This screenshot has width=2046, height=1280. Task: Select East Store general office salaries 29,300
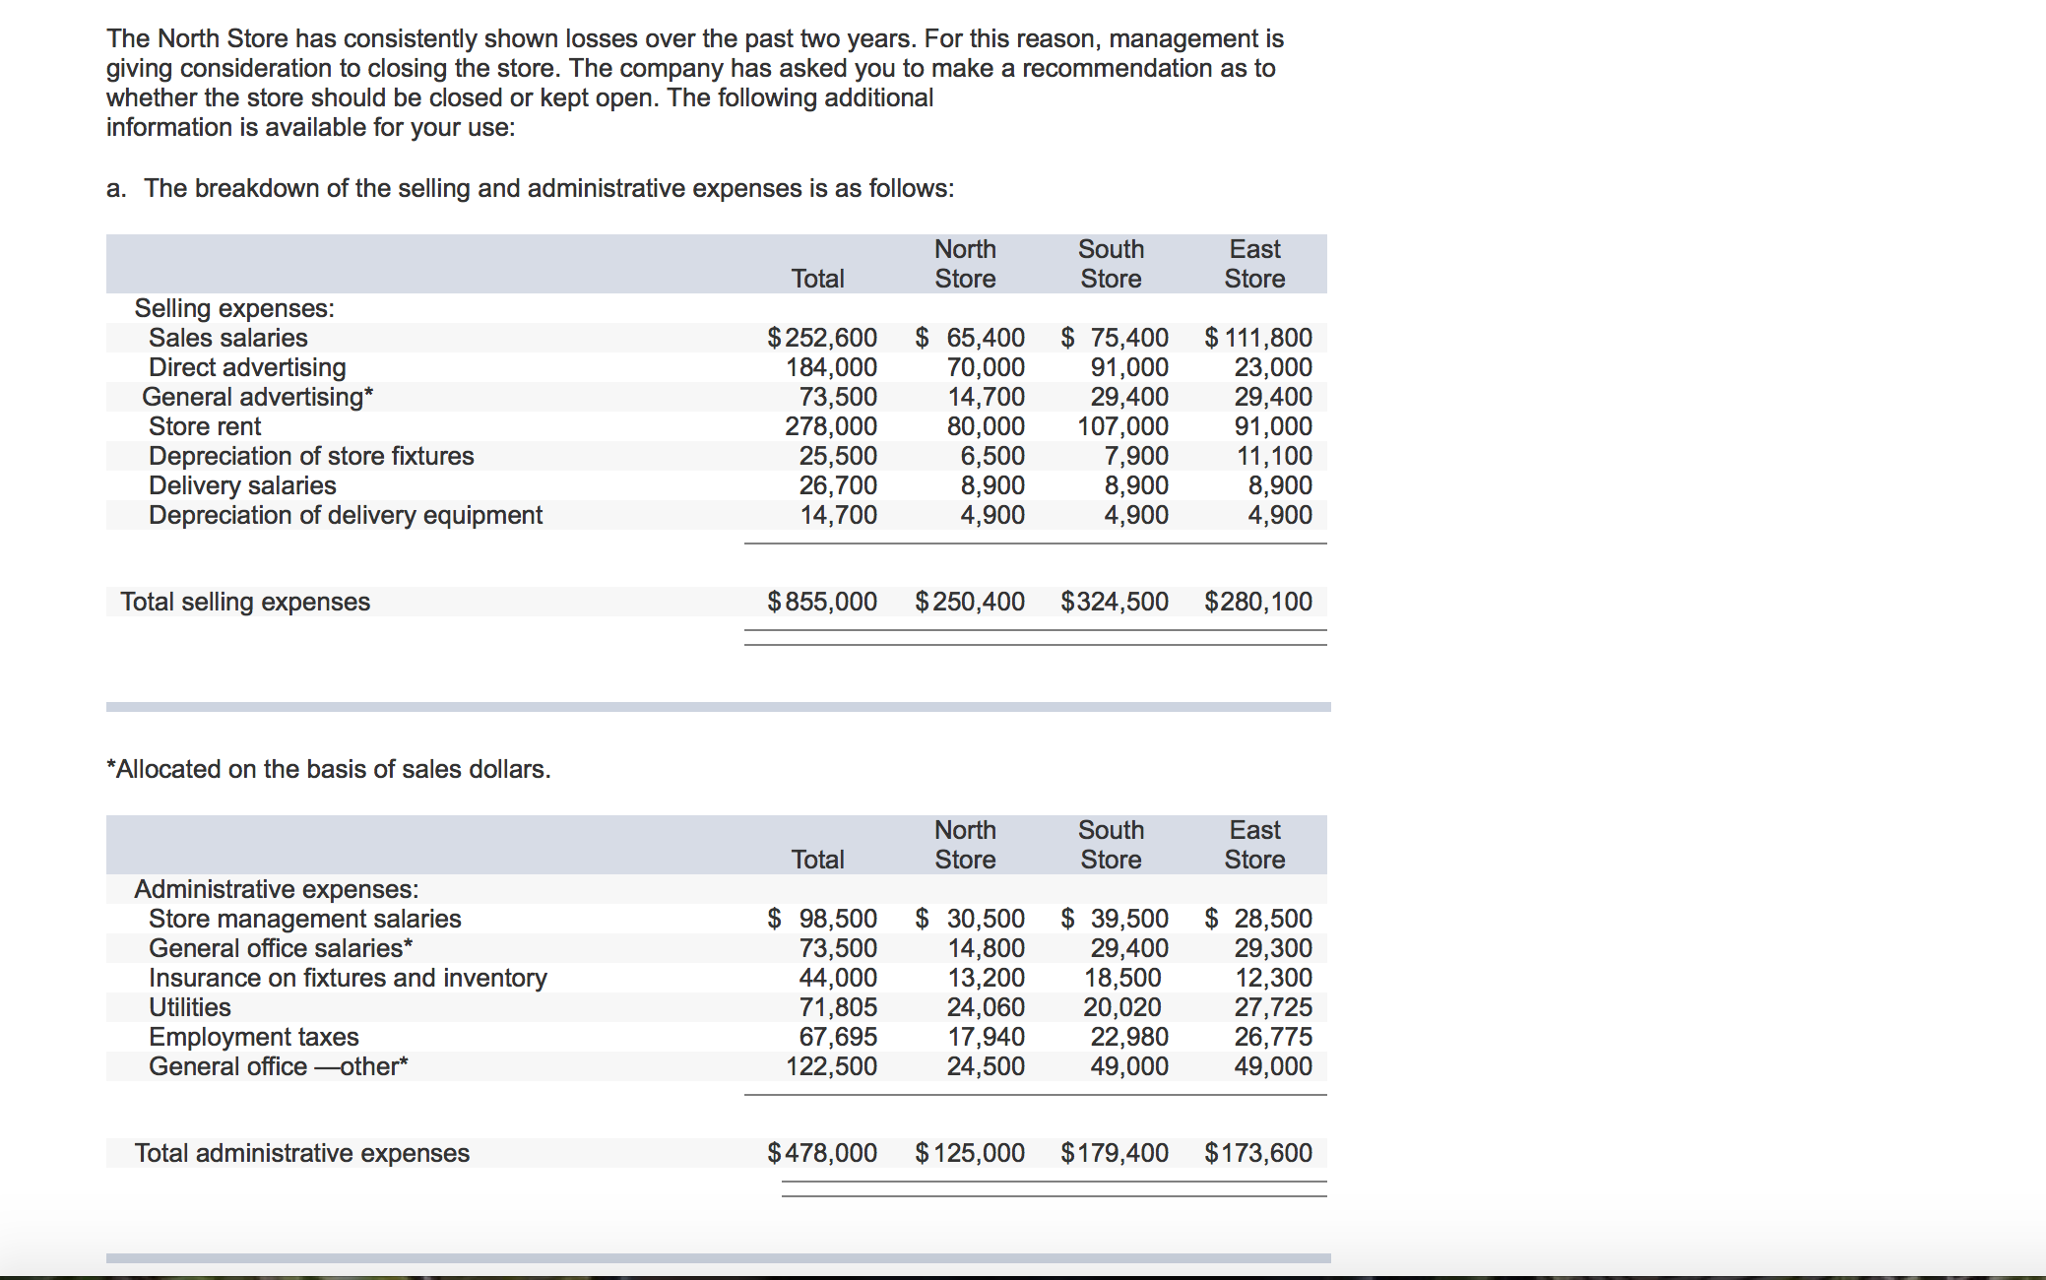(x=1273, y=948)
